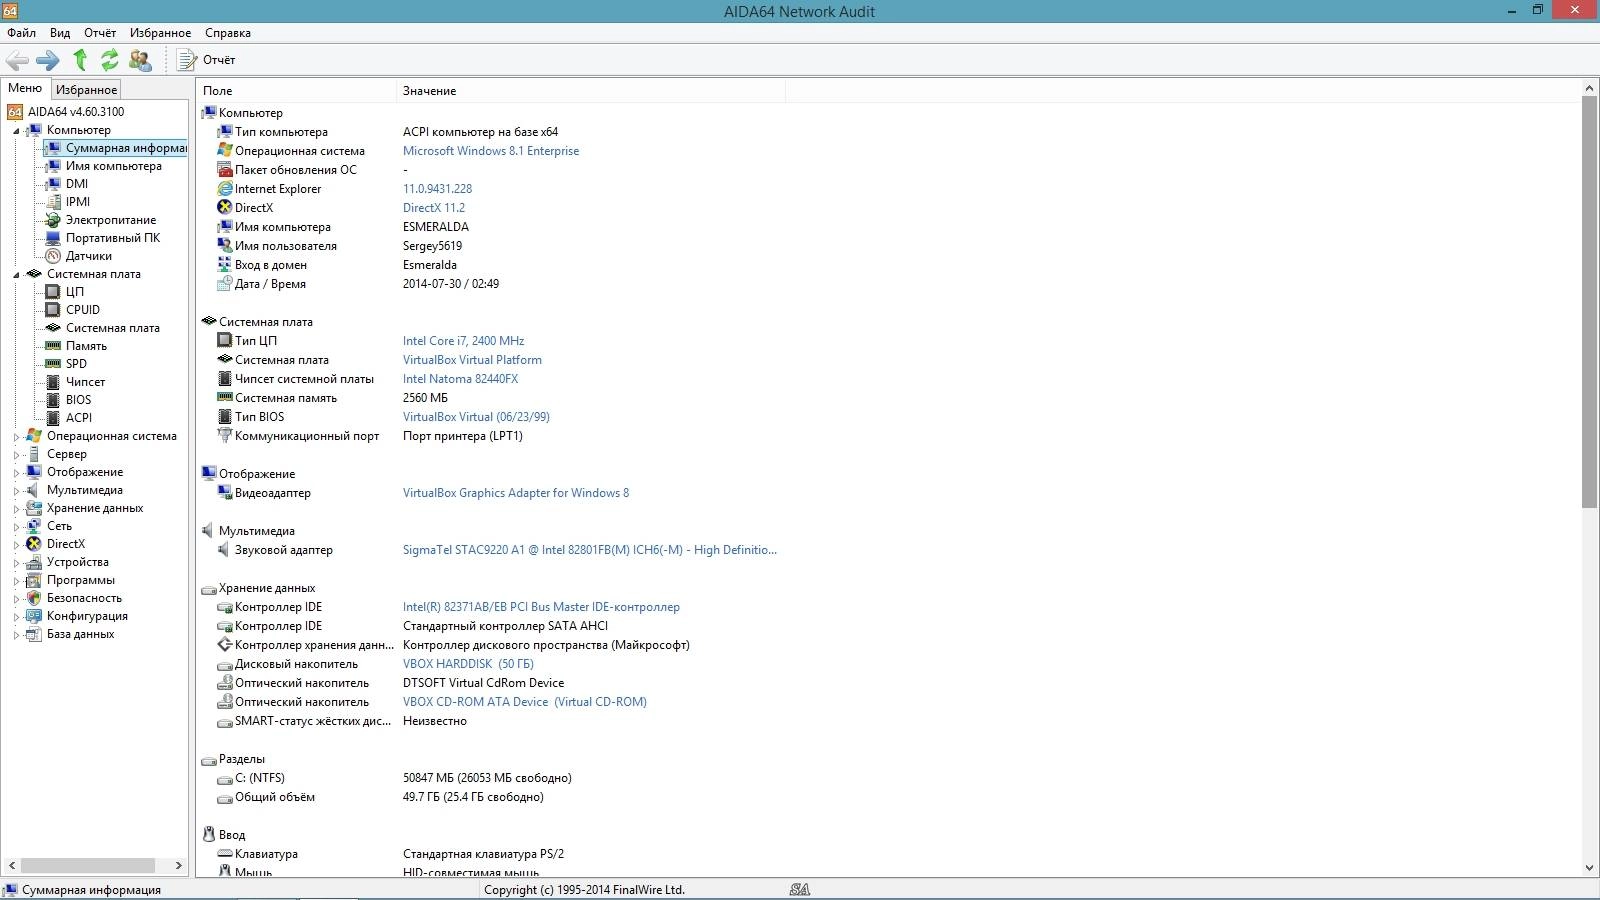The width and height of the screenshot is (1600, 900).
Task: Click the BIOS tree icon
Action: pyautogui.click(x=53, y=400)
